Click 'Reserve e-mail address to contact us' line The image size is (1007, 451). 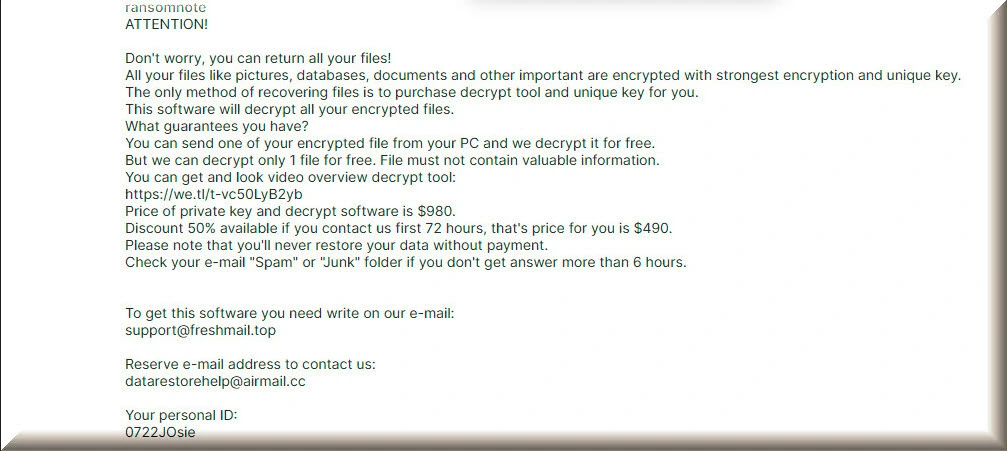coord(250,364)
